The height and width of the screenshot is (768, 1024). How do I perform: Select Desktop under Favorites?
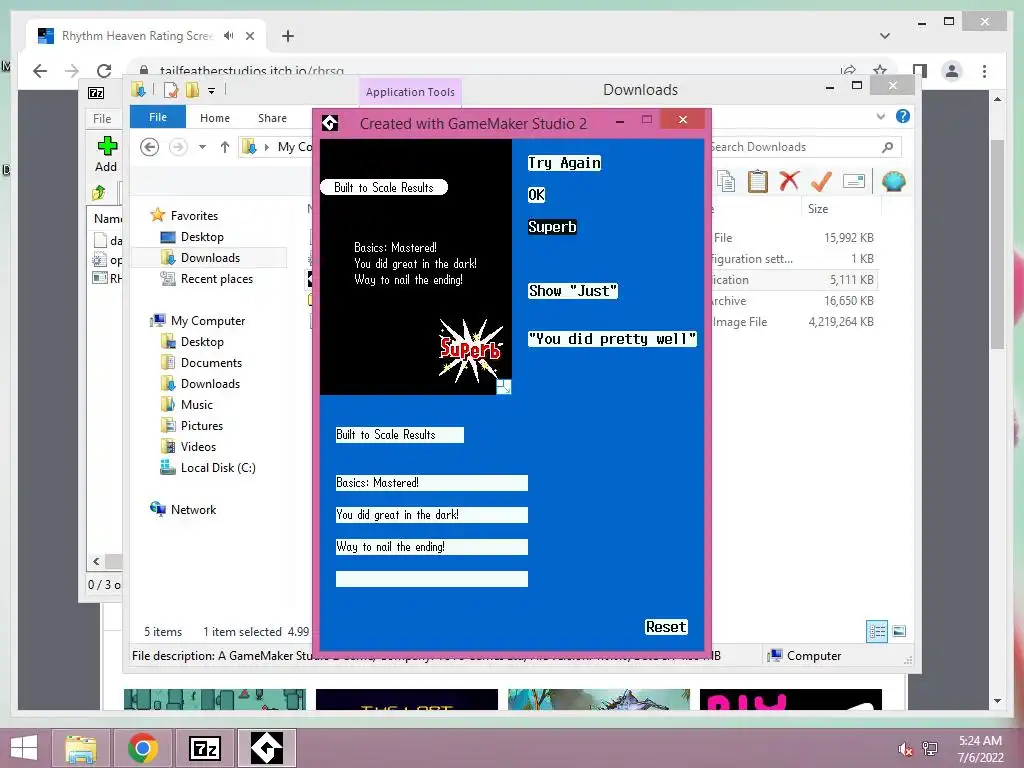[202, 236]
